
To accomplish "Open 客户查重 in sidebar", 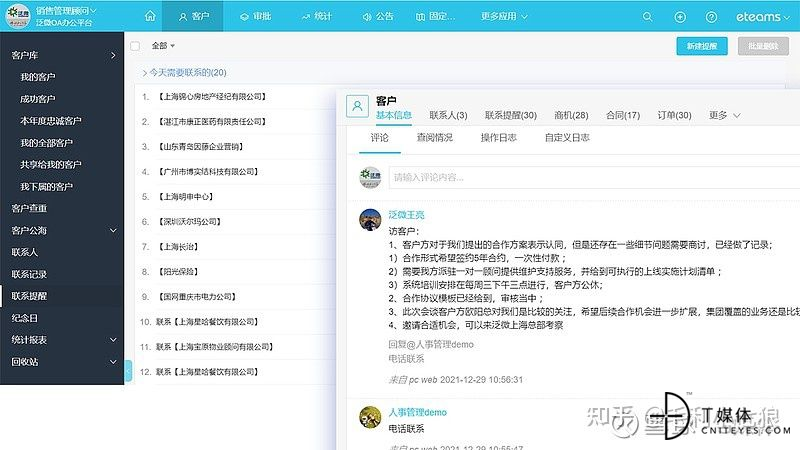I will (29, 208).
